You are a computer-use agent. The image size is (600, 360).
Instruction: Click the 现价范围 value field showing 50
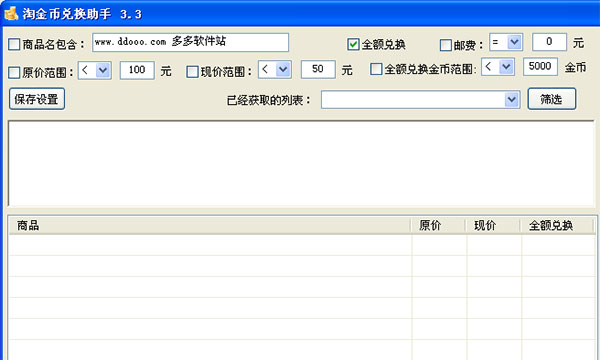[x=318, y=69]
